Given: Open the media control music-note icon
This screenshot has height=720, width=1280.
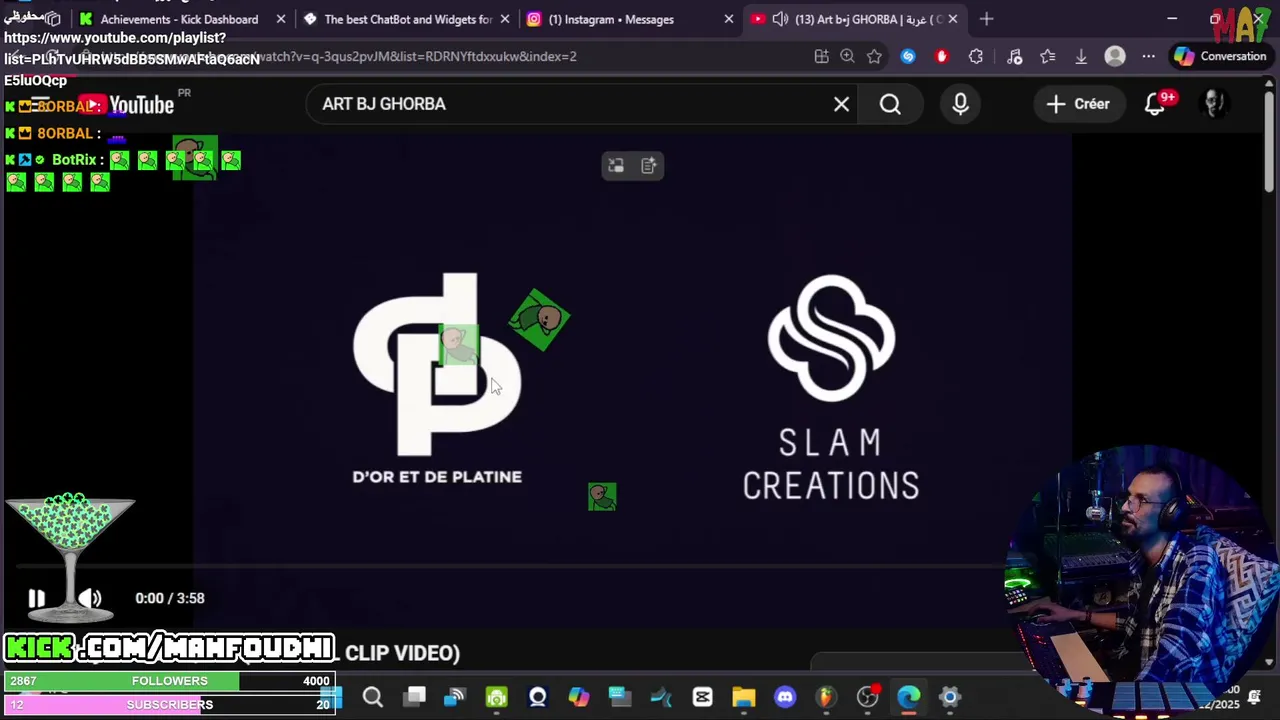Looking at the screenshot, I should point(1014,57).
